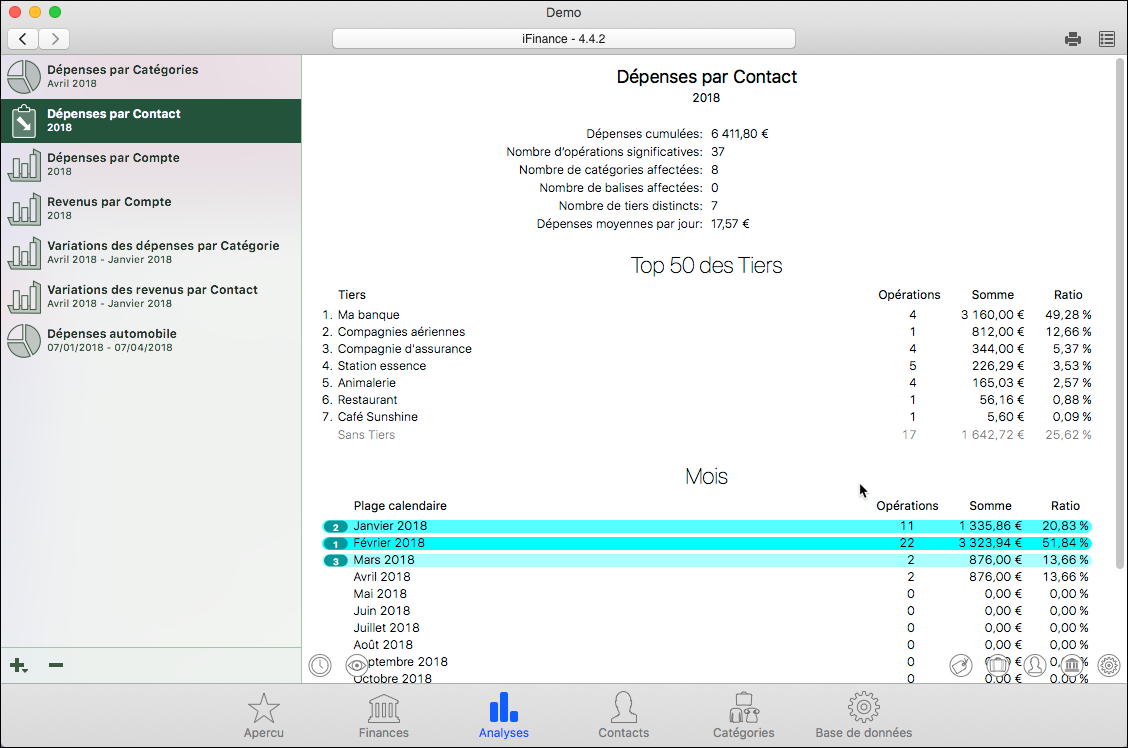Select Dépenses automobile analysis
Viewport: 1128px width, 748px height.
[150, 340]
